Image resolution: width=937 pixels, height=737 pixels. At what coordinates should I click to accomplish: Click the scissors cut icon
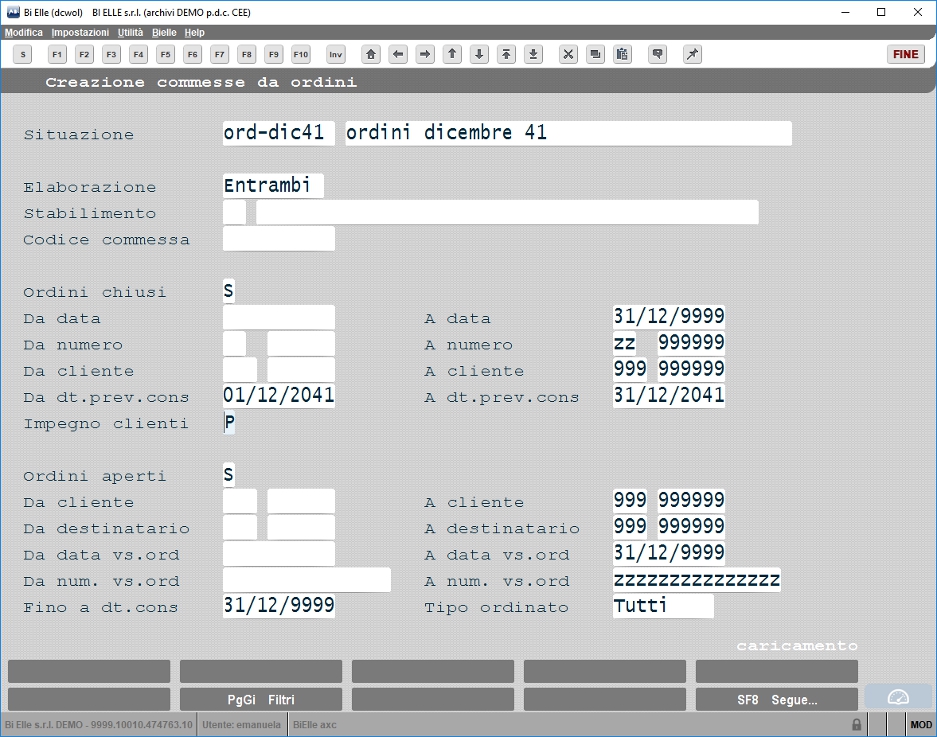(x=568, y=54)
